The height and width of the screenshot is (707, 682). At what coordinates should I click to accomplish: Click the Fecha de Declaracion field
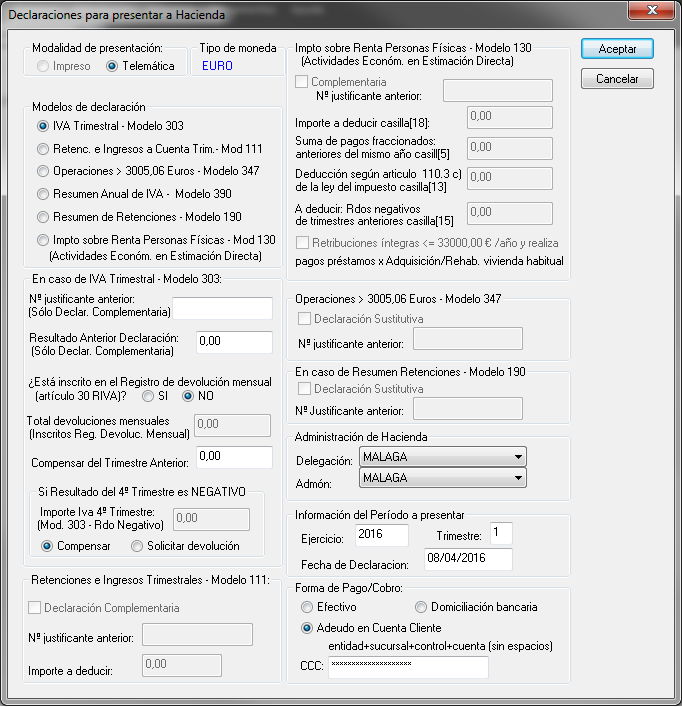(468, 559)
